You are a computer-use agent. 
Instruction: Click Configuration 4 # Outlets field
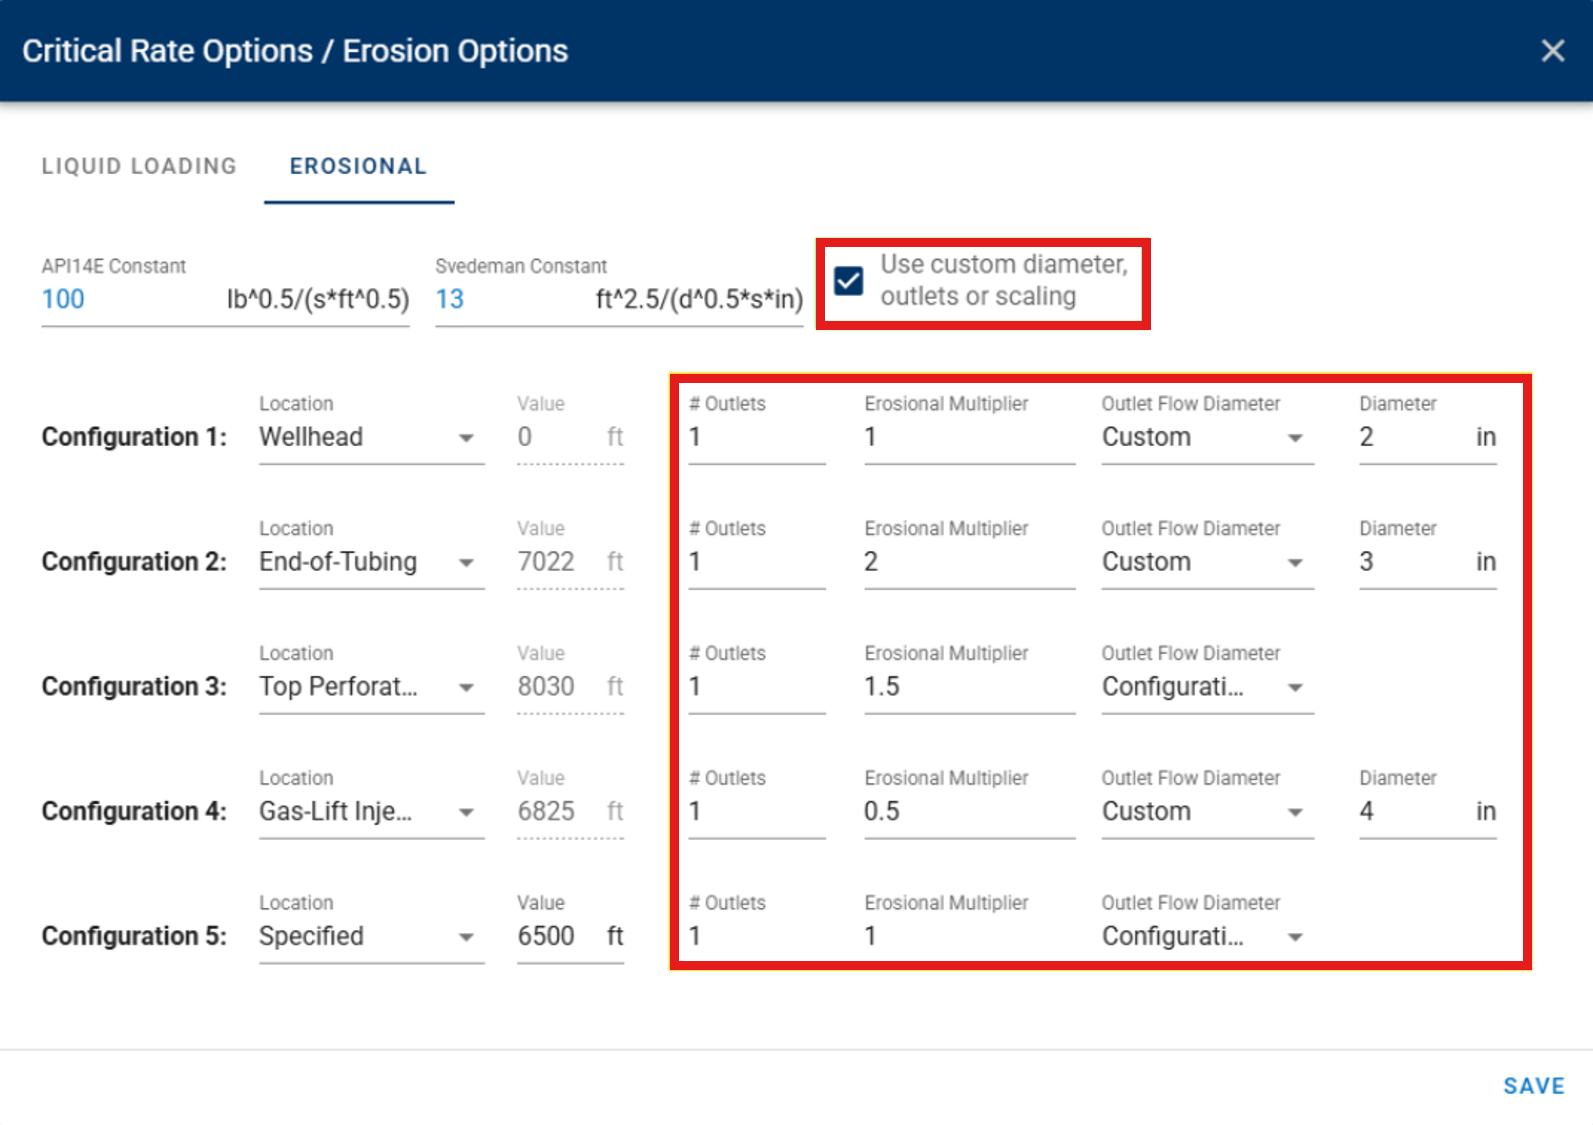757,812
